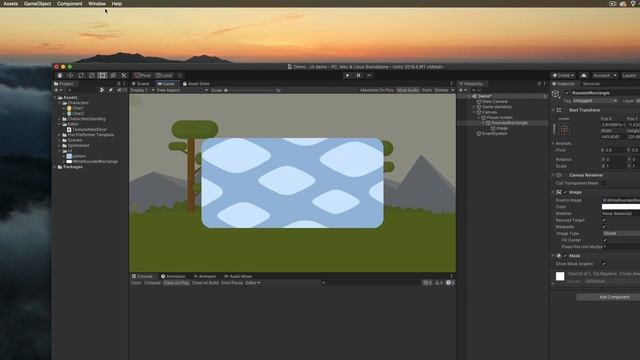Select the Rect tool in toolbar
This screenshot has height=360, width=640.
tap(102, 76)
